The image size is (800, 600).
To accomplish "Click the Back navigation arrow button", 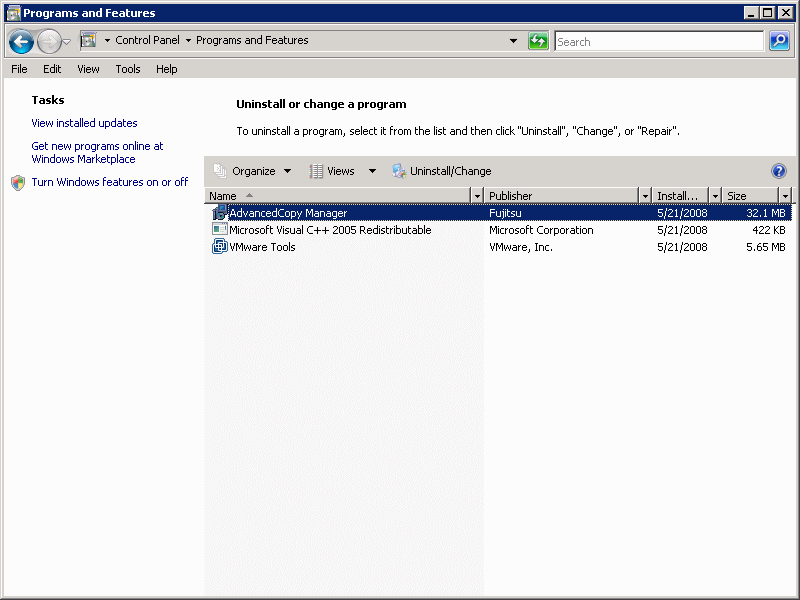I will pos(21,42).
